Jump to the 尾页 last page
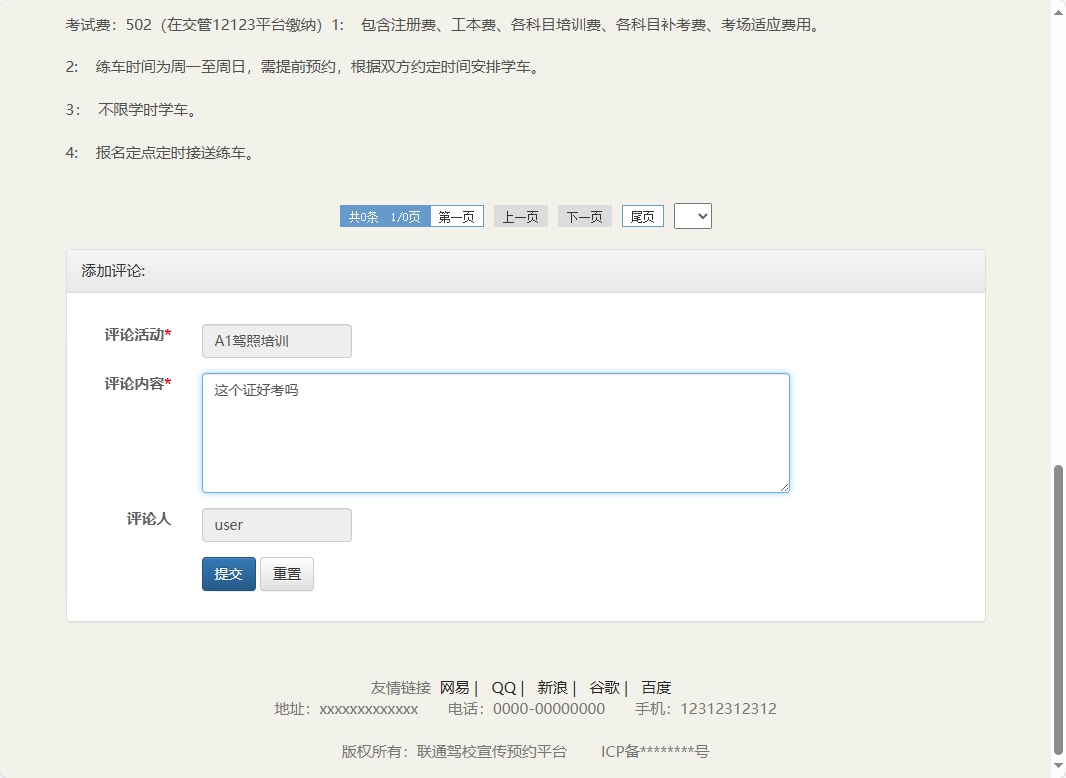Image resolution: width=1066 pixels, height=778 pixels. point(642,215)
